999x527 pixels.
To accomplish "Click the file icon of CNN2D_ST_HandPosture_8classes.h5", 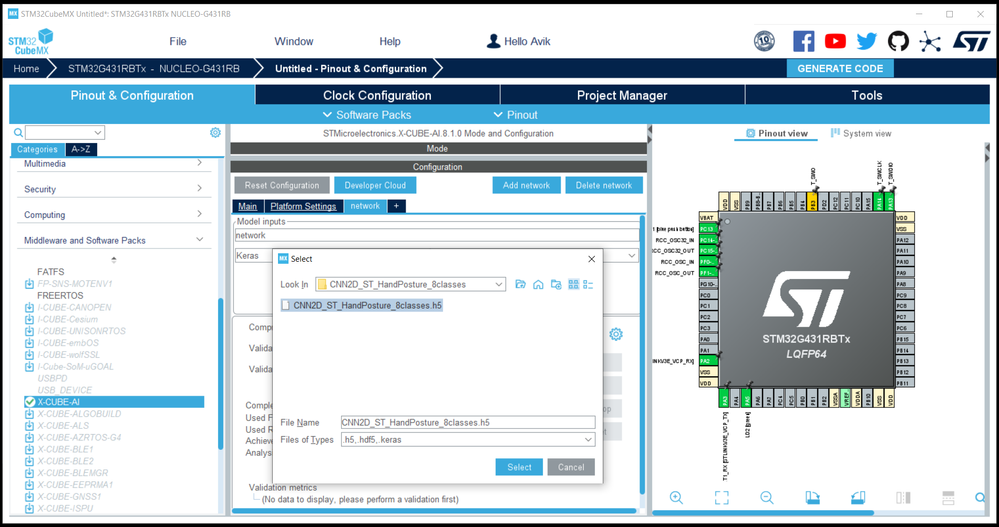I will pyautogui.click(x=286, y=305).
